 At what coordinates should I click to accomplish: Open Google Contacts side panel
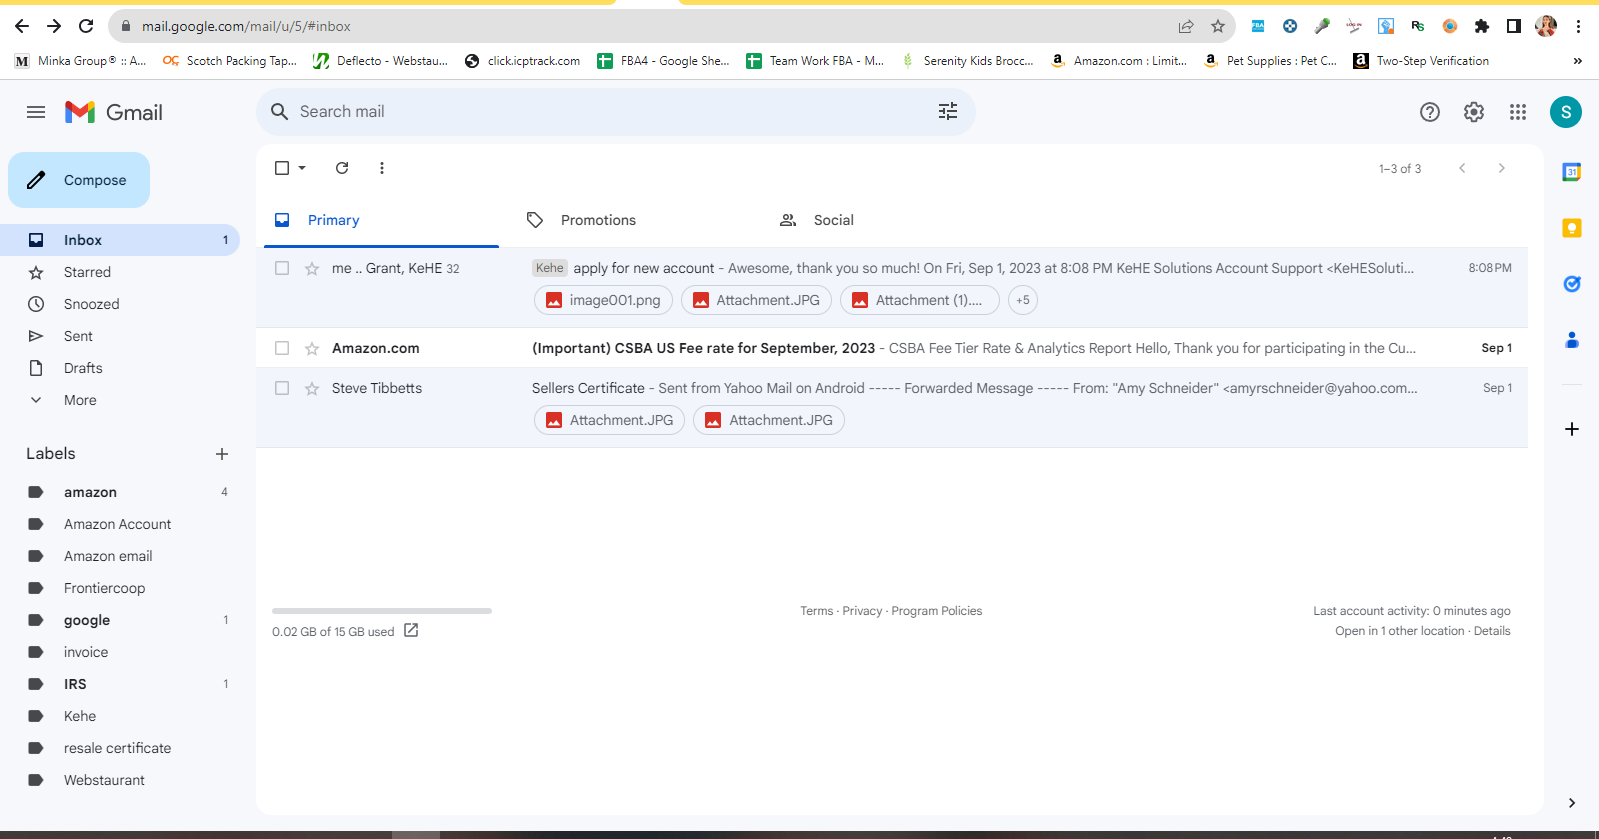pyautogui.click(x=1572, y=340)
